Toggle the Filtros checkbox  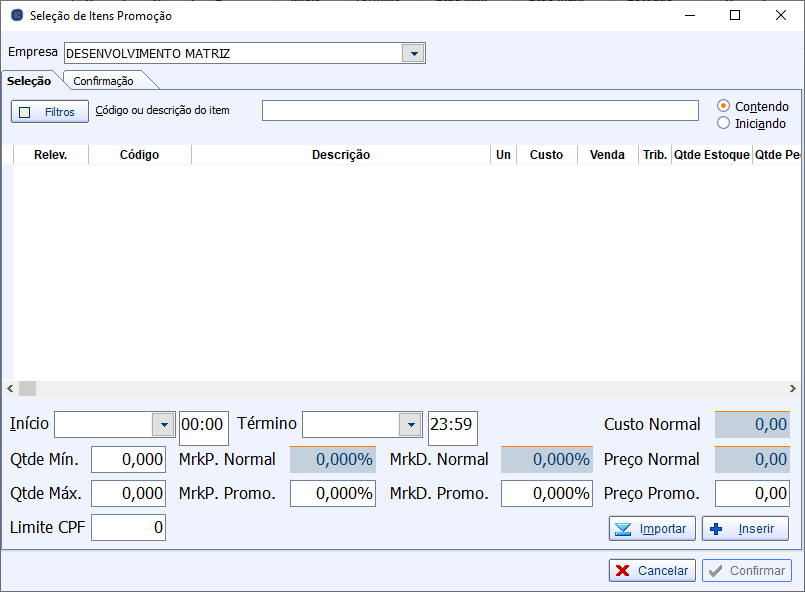click(25, 112)
